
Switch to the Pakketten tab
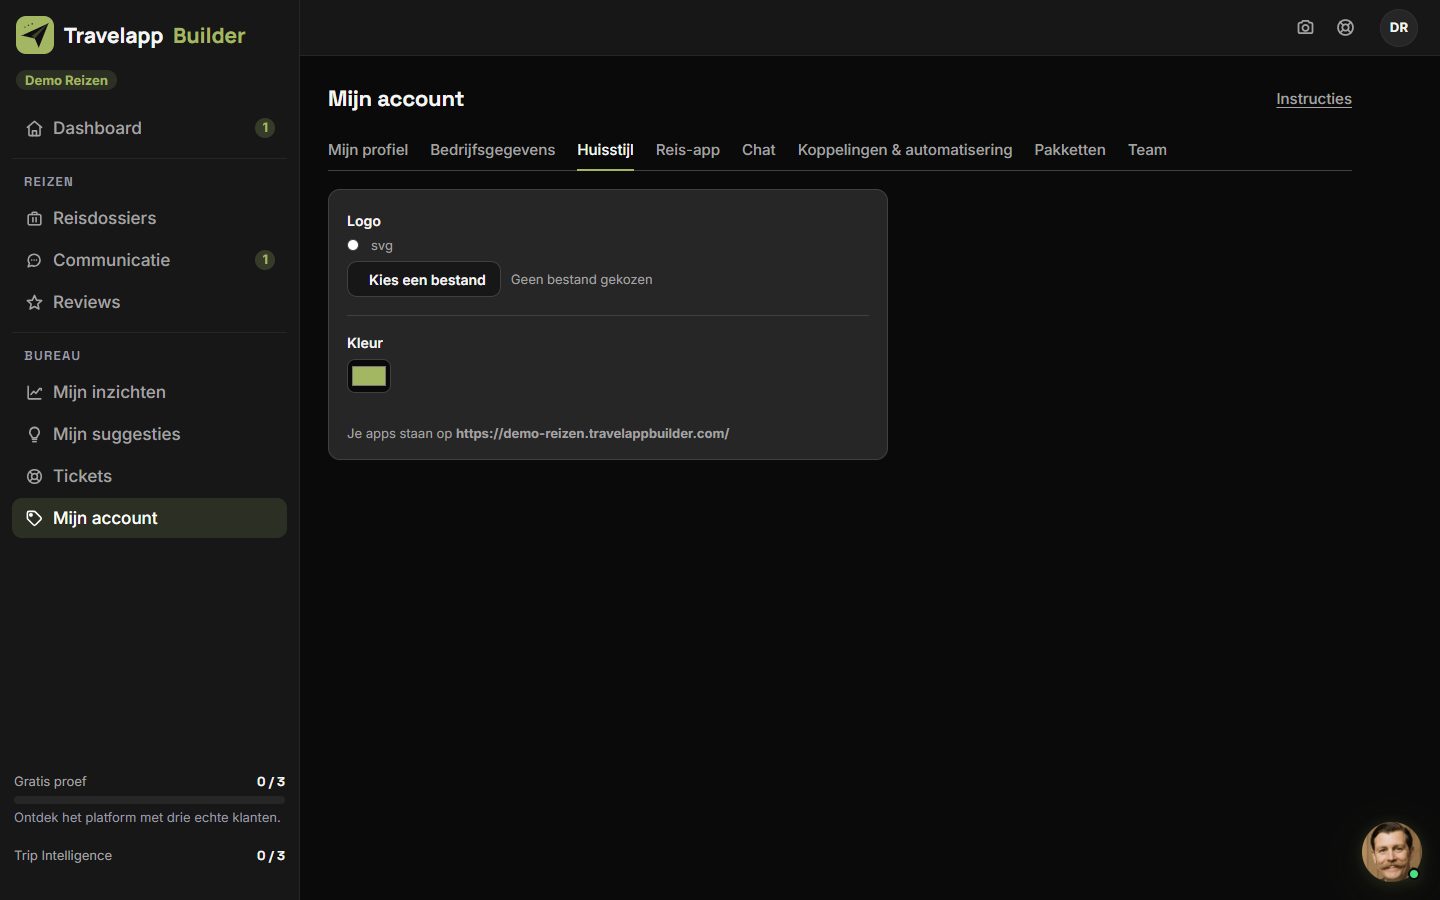pos(1070,150)
